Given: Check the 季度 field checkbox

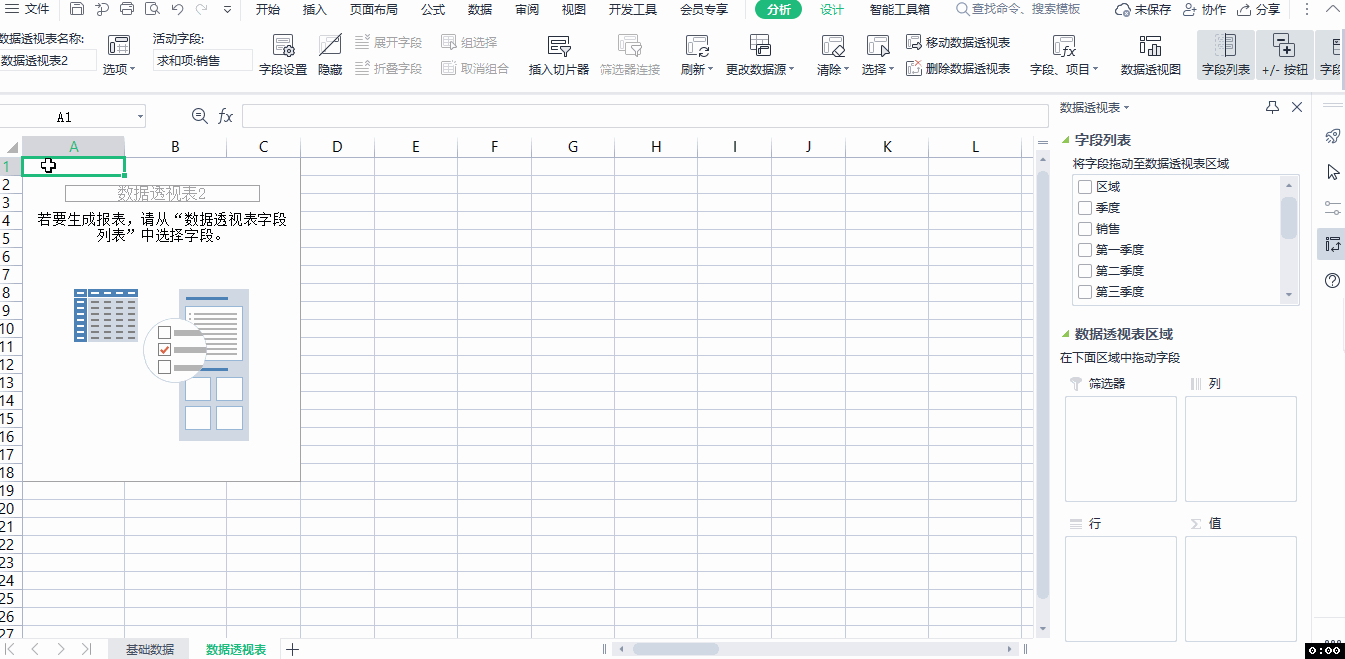Looking at the screenshot, I should 1085,208.
